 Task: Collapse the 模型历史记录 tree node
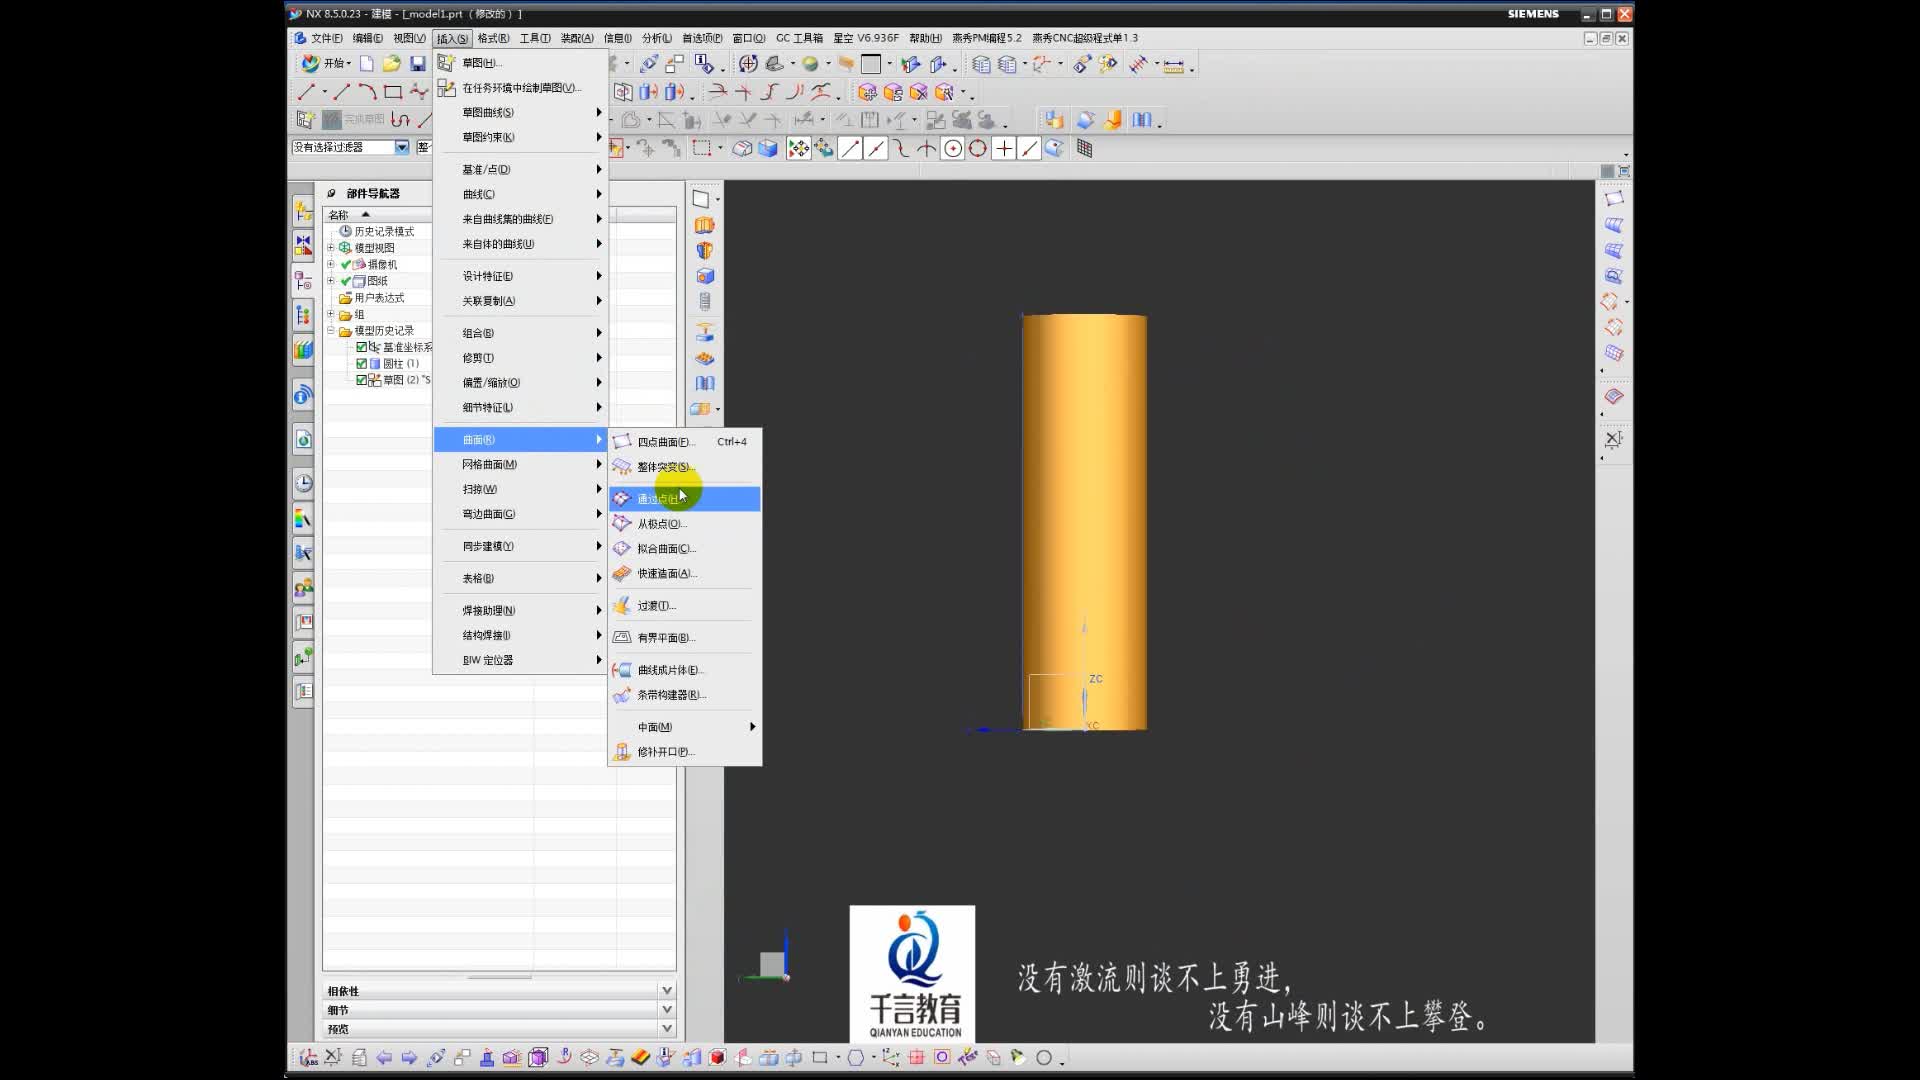(331, 331)
